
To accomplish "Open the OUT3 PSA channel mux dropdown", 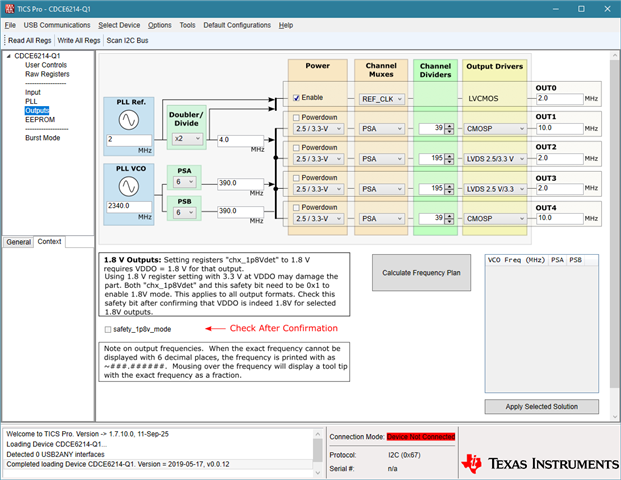I will point(382,189).
